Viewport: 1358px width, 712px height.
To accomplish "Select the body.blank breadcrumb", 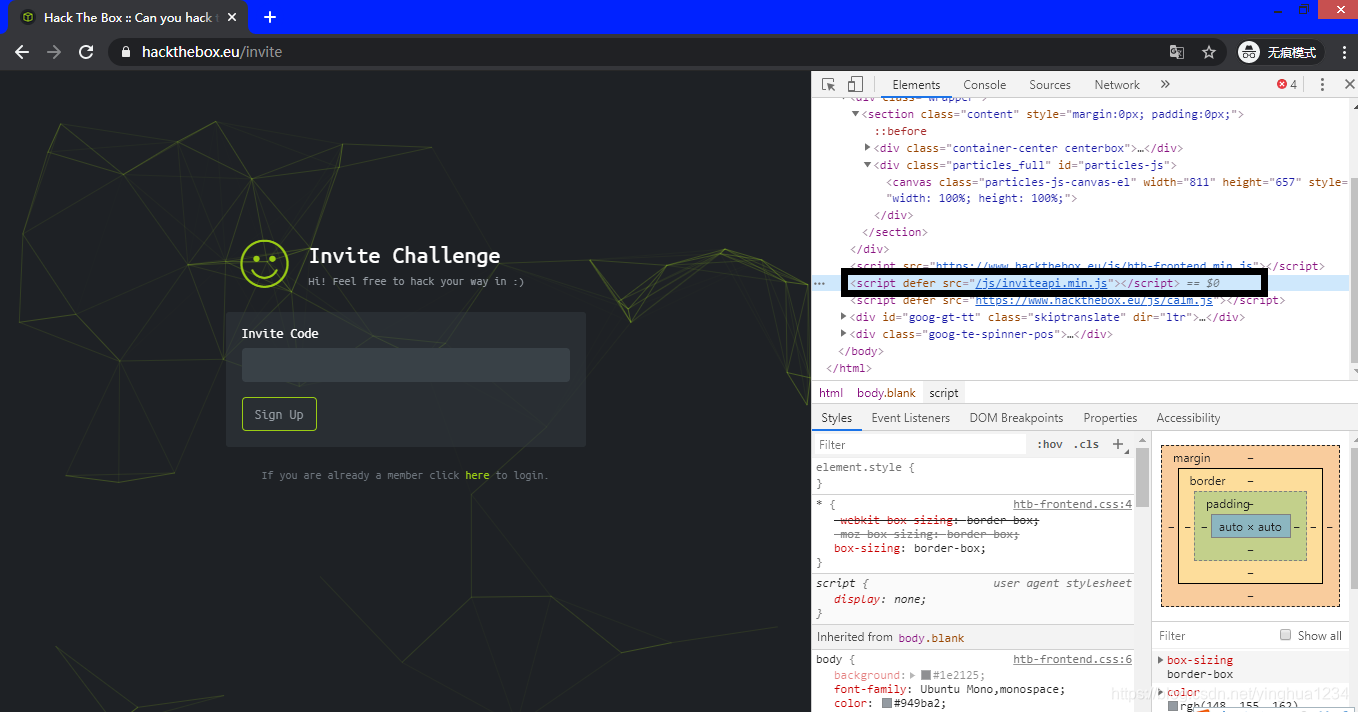I will [886, 393].
